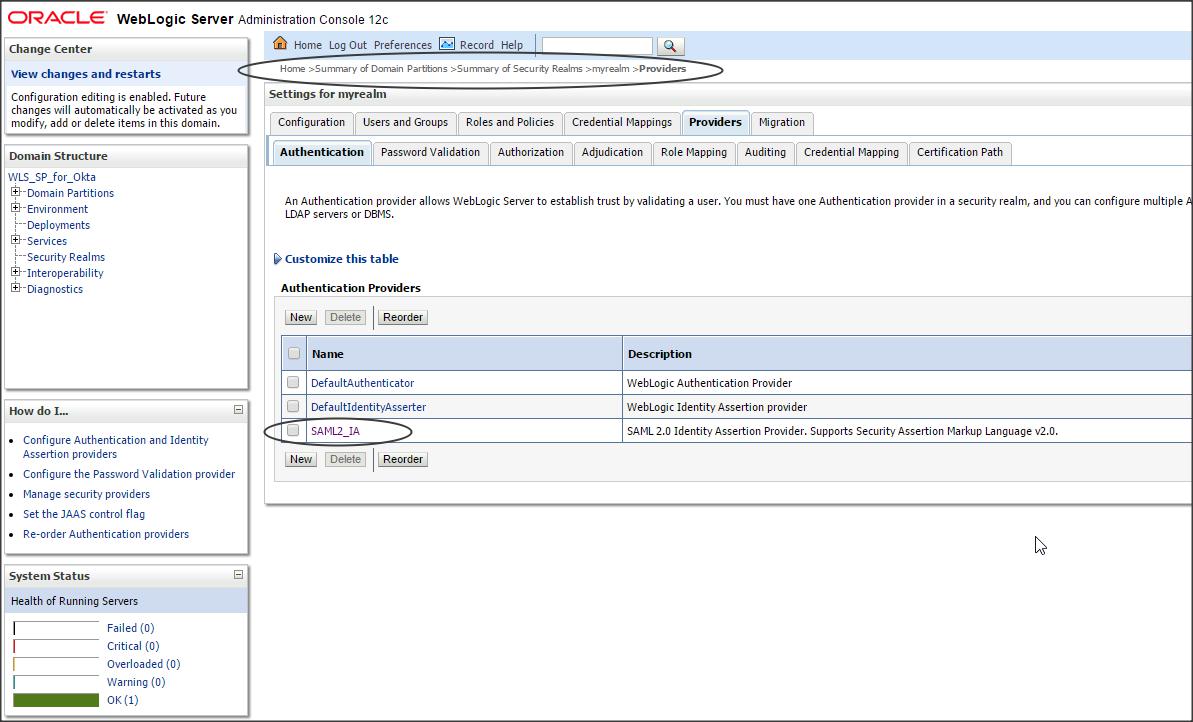
Task: Toggle the select-all checkbox in Name header
Action: pos(294,353)
